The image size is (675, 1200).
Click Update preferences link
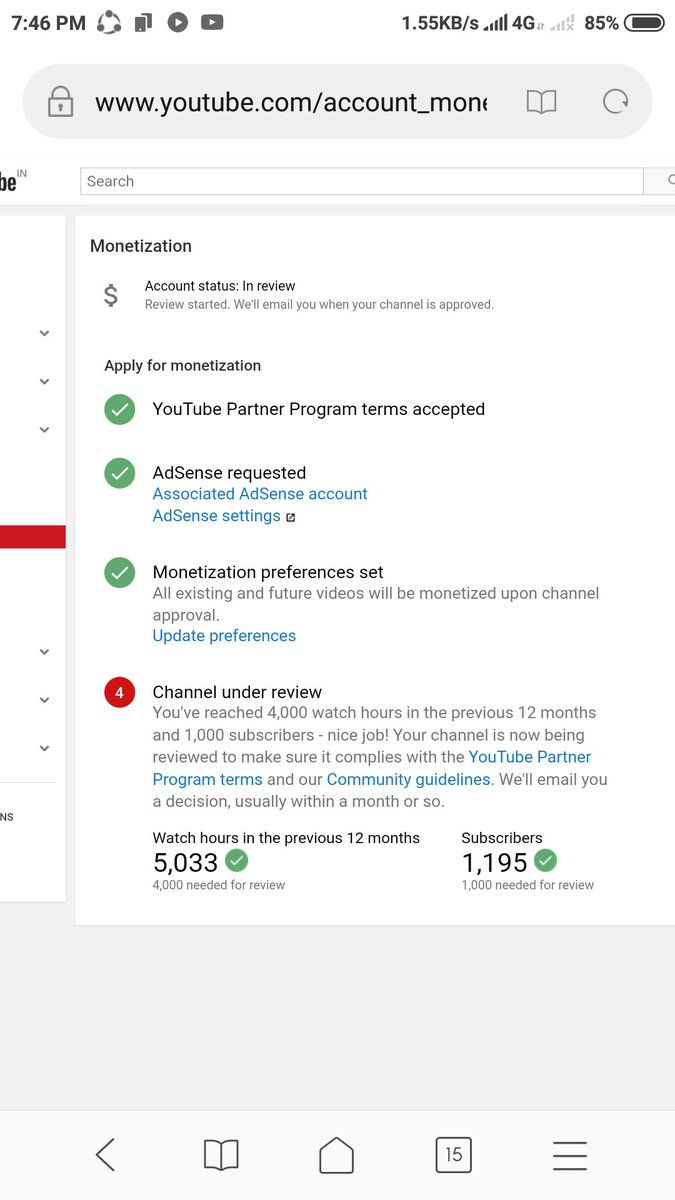[224, 636]
